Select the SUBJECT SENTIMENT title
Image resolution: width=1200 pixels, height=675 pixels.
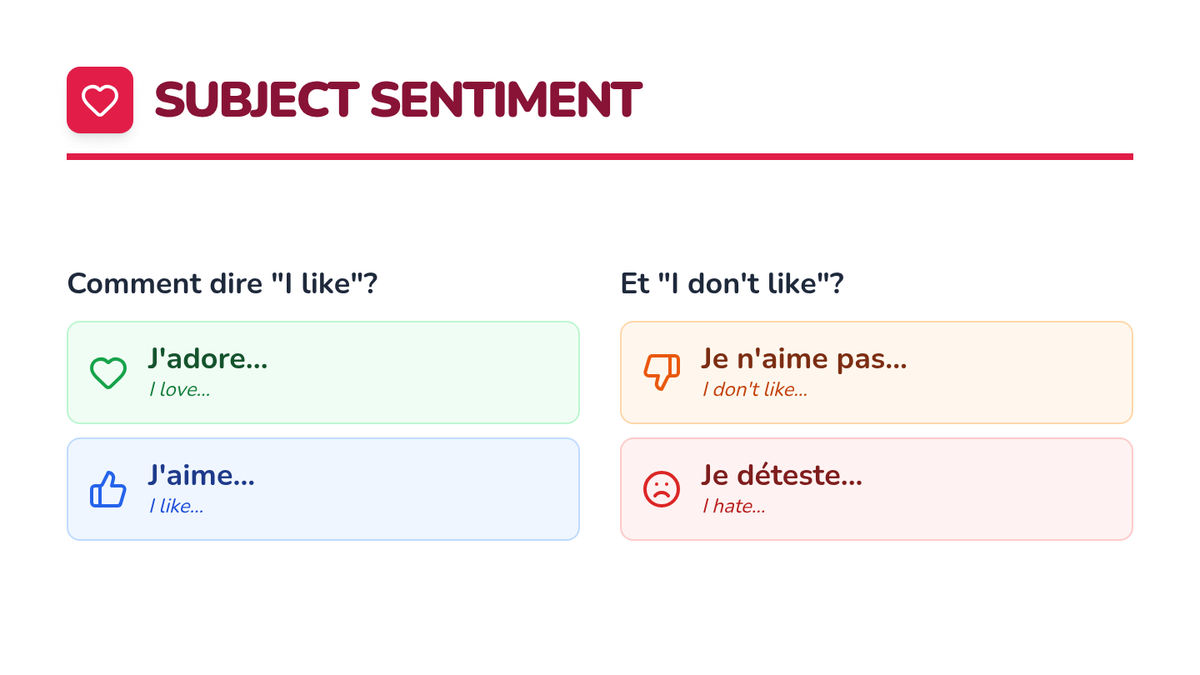pos(397,100)
